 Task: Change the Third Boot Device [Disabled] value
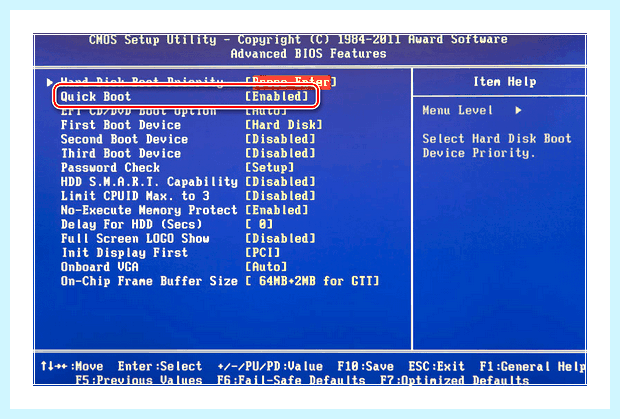click(280, 153)
